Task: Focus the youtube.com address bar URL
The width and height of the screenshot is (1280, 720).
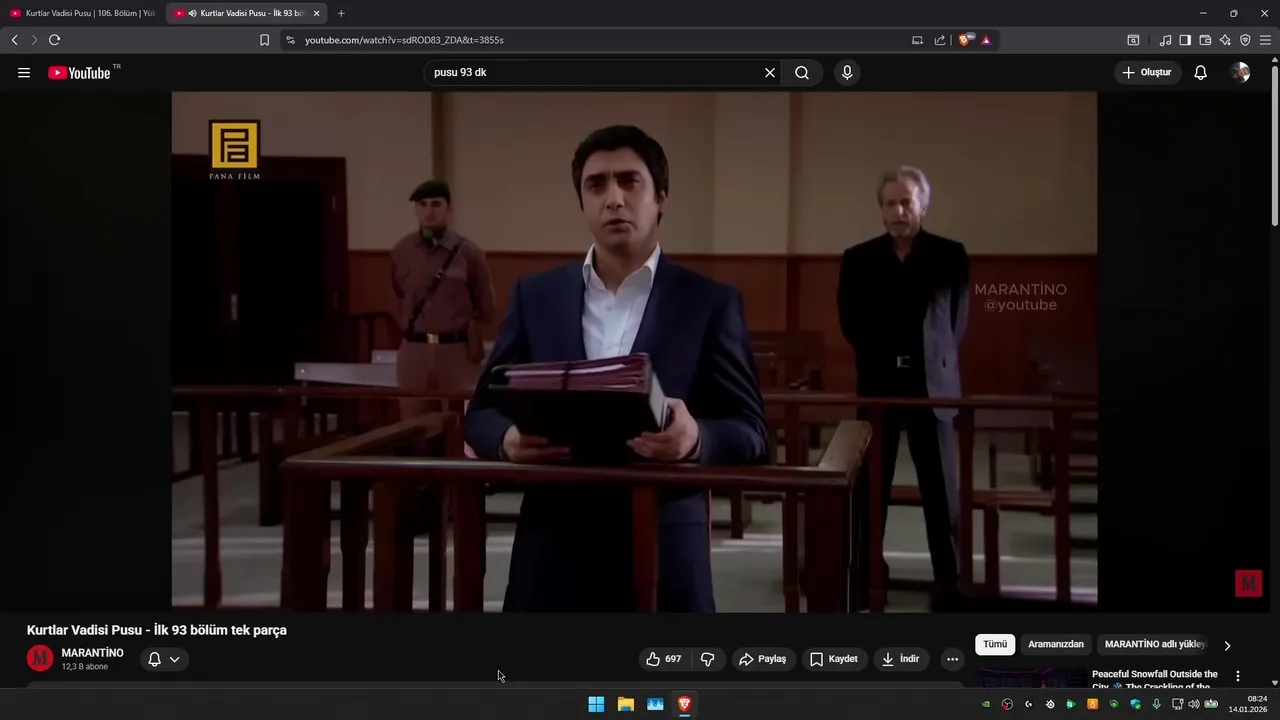Action: [404, 40]
